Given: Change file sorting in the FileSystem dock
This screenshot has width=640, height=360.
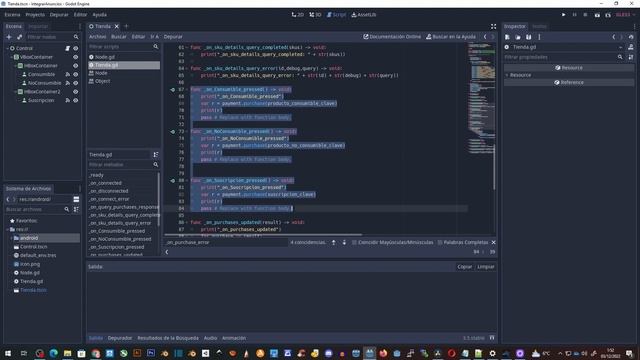Looking at the screenshot, I should (76, 209).
